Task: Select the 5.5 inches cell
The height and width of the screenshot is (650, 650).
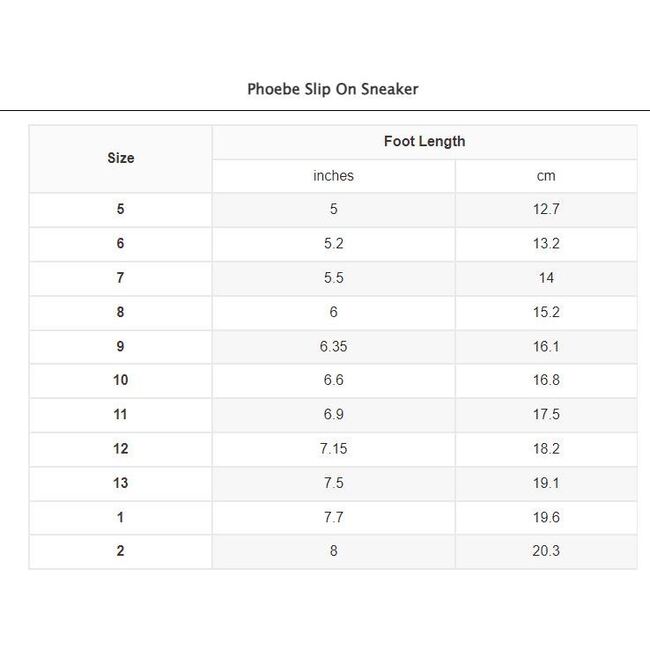Action: click(x=333, y=278)
